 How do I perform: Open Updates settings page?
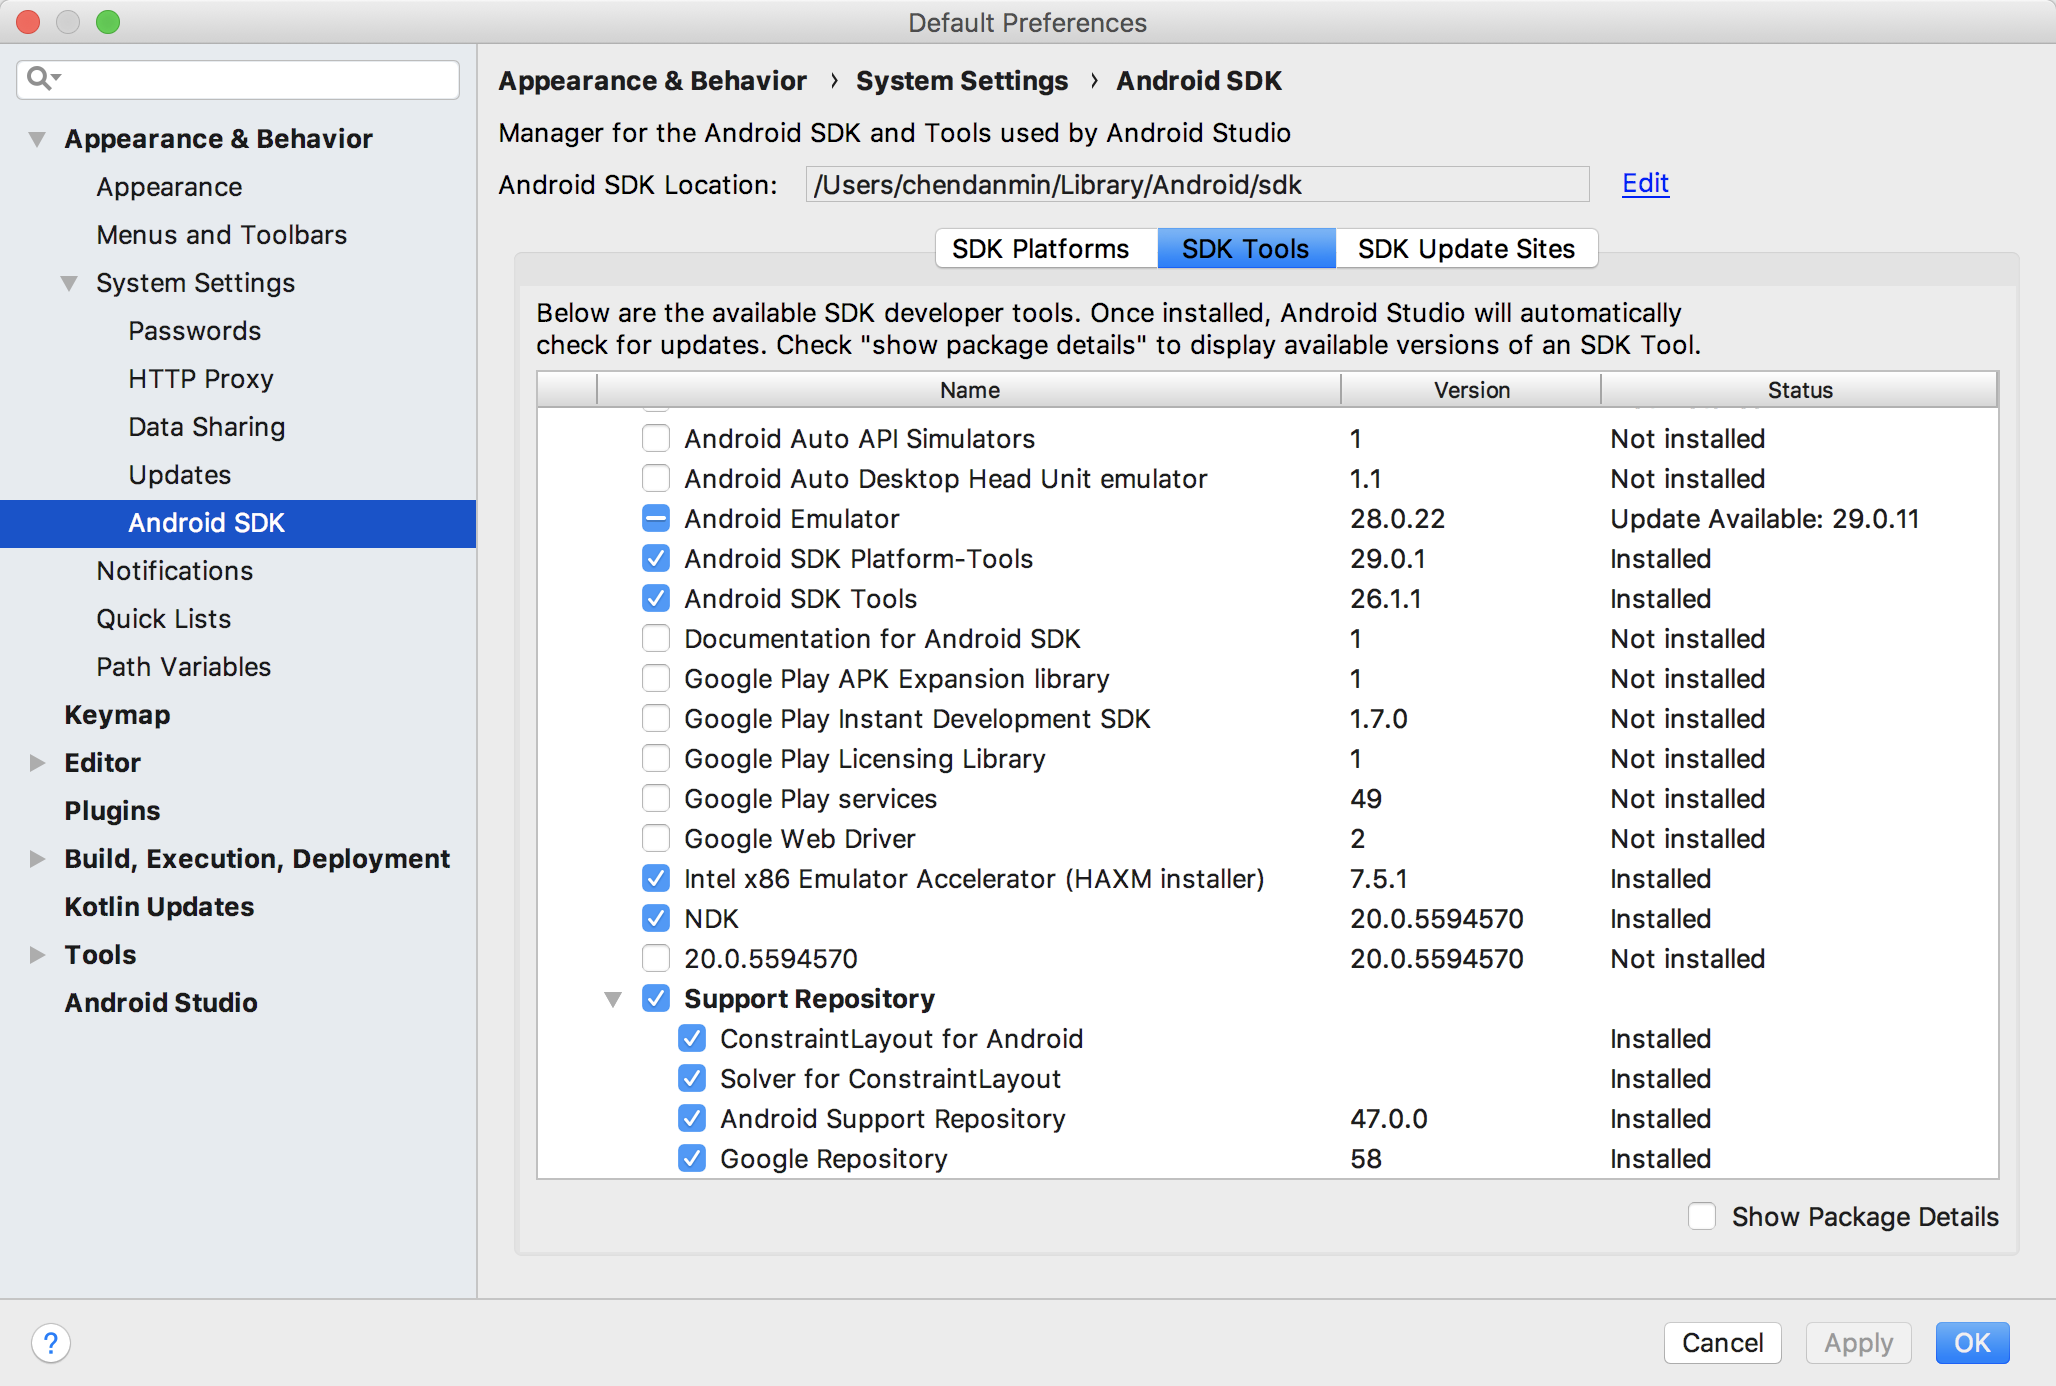tap(180, 475)
